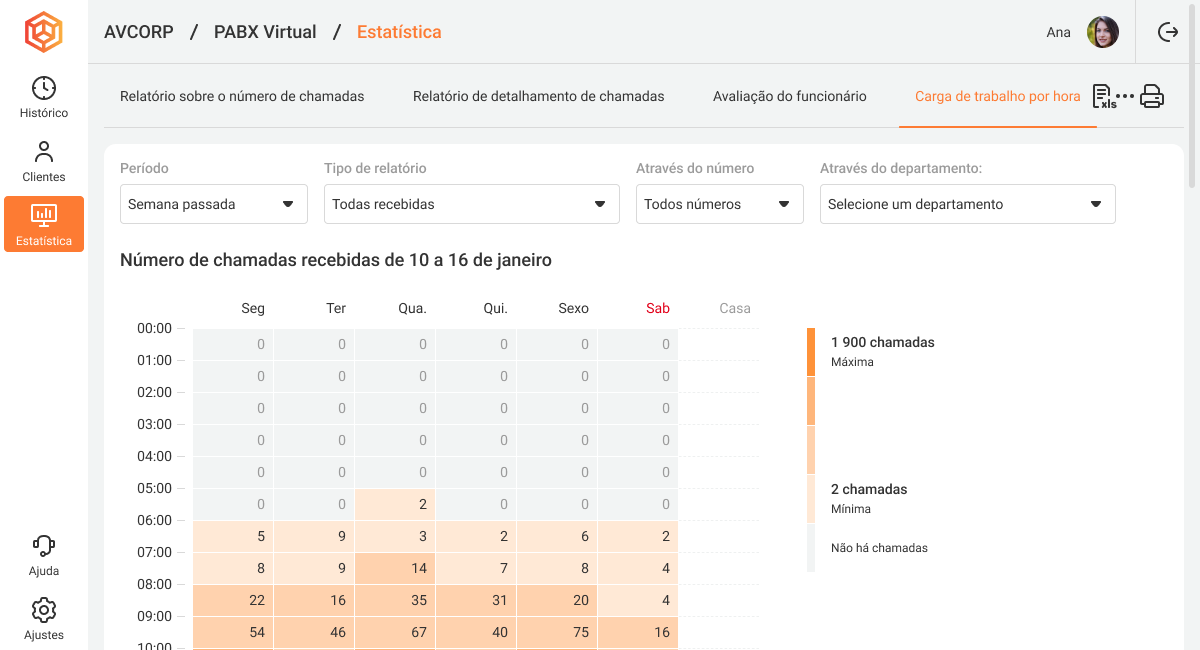1200x650 pixels.
Task: Select the Estatística sidebar item
Action: tap(44, 224)
